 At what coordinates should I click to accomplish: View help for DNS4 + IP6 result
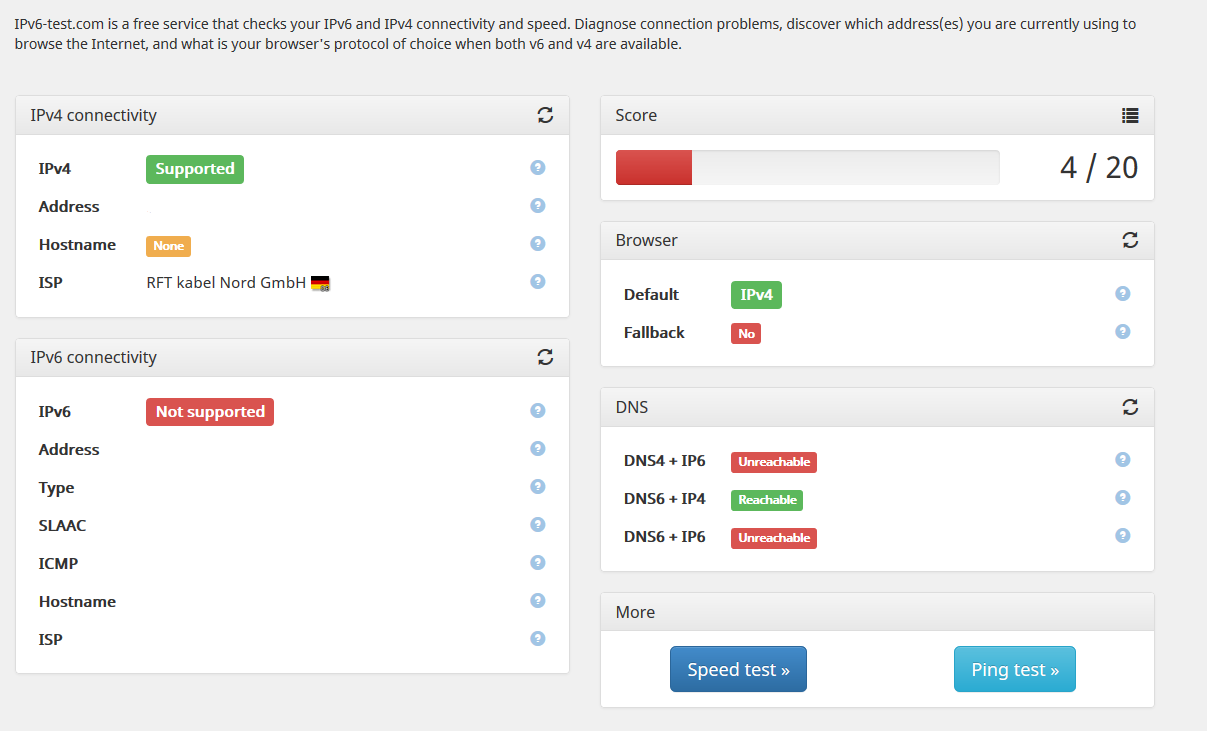1123,459
